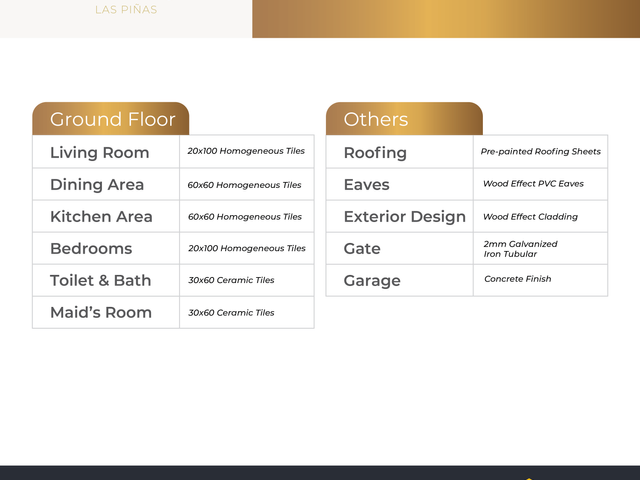This screenshot has height=480, width=640.
Task: Select the Gate row label
Action: [x=362, y=249]
